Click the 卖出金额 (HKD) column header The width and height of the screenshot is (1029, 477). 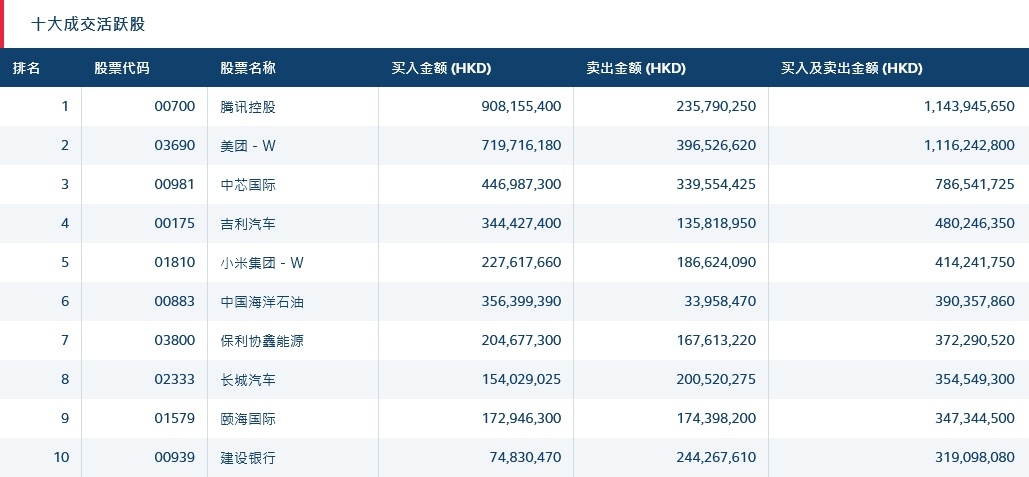pos(636,68)
